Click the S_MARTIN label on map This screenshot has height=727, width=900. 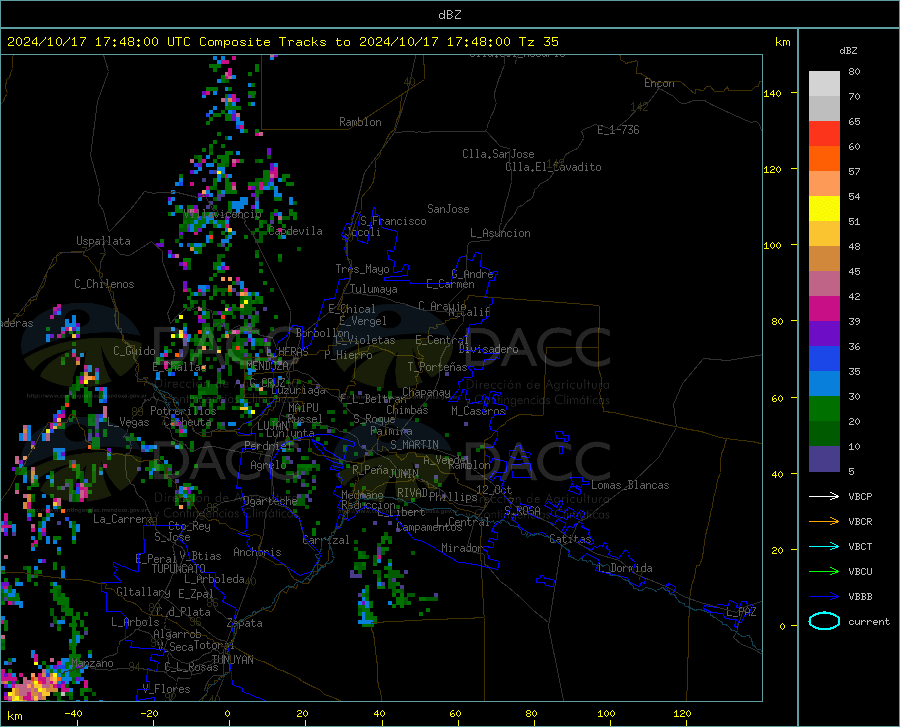pyautogui.click(x=414, y=445)
